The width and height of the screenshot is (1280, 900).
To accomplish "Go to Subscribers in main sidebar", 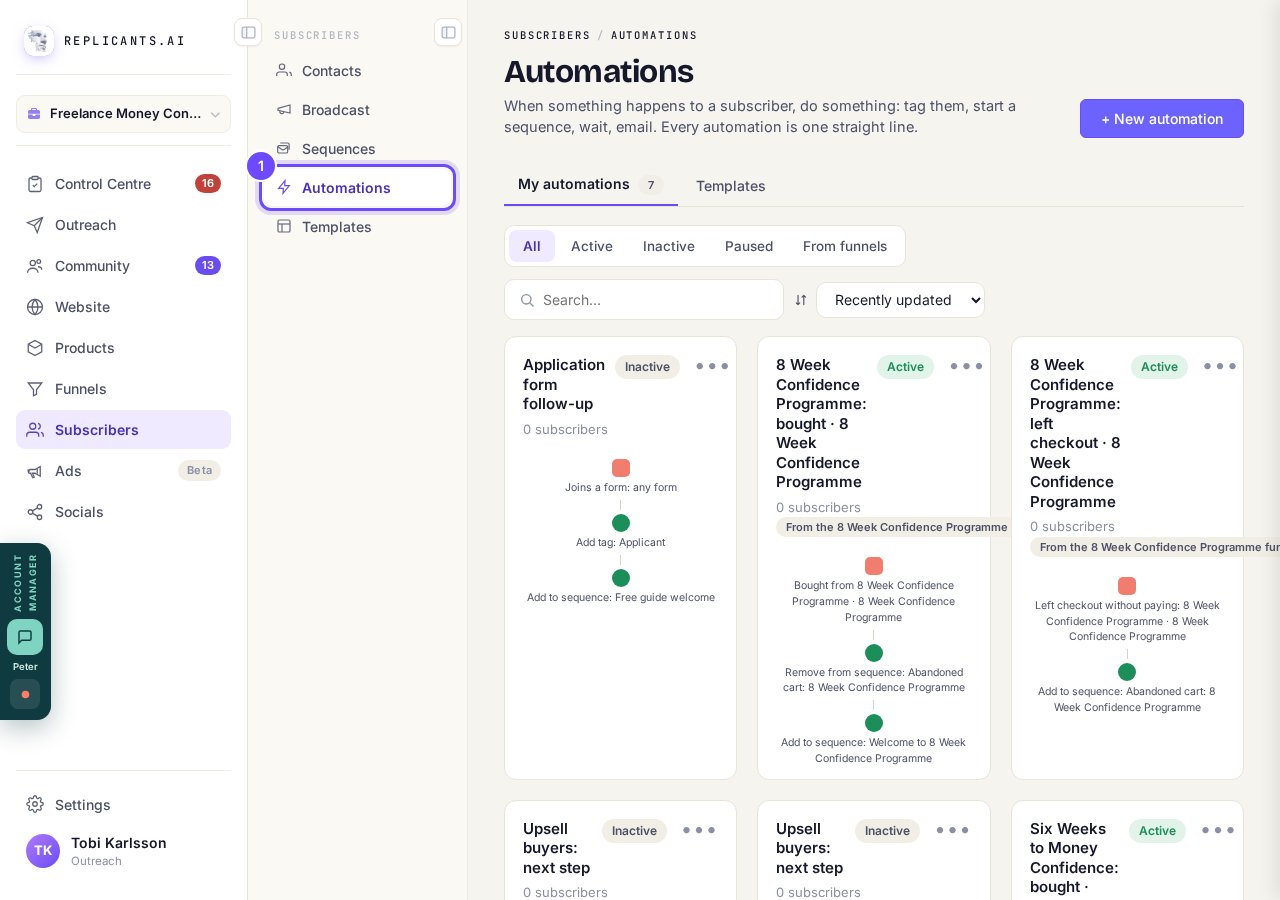I will click(x=123, y=430).
